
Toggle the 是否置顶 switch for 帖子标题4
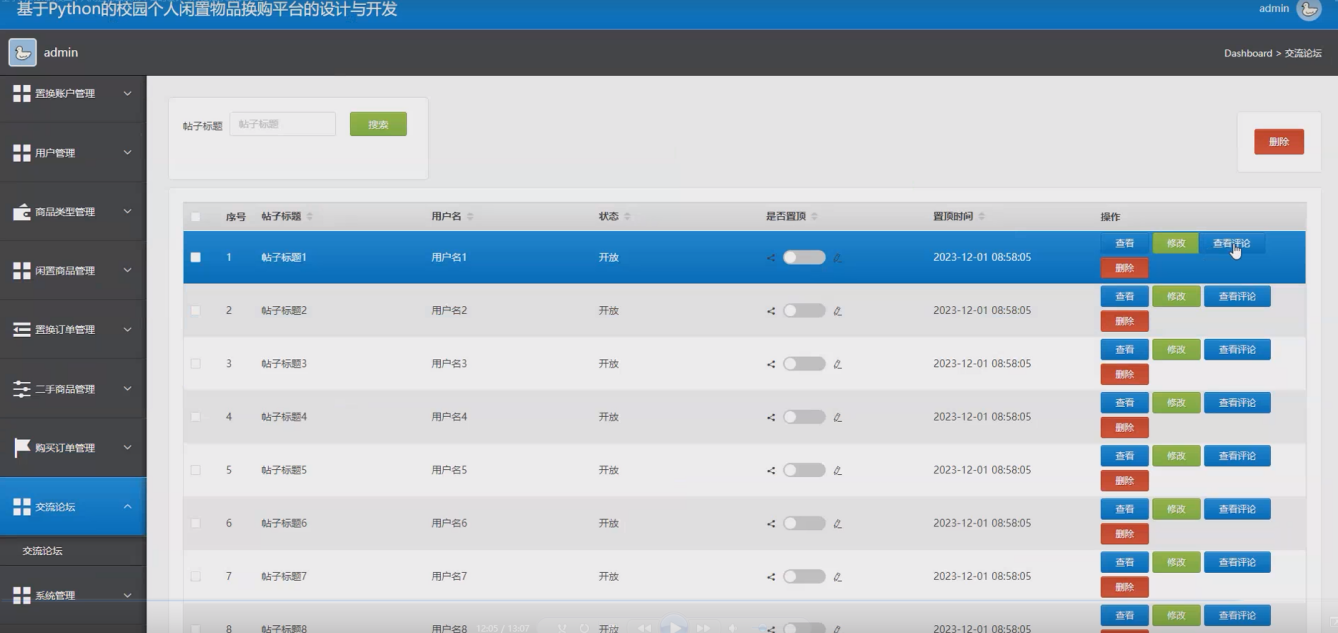(804, 416)
